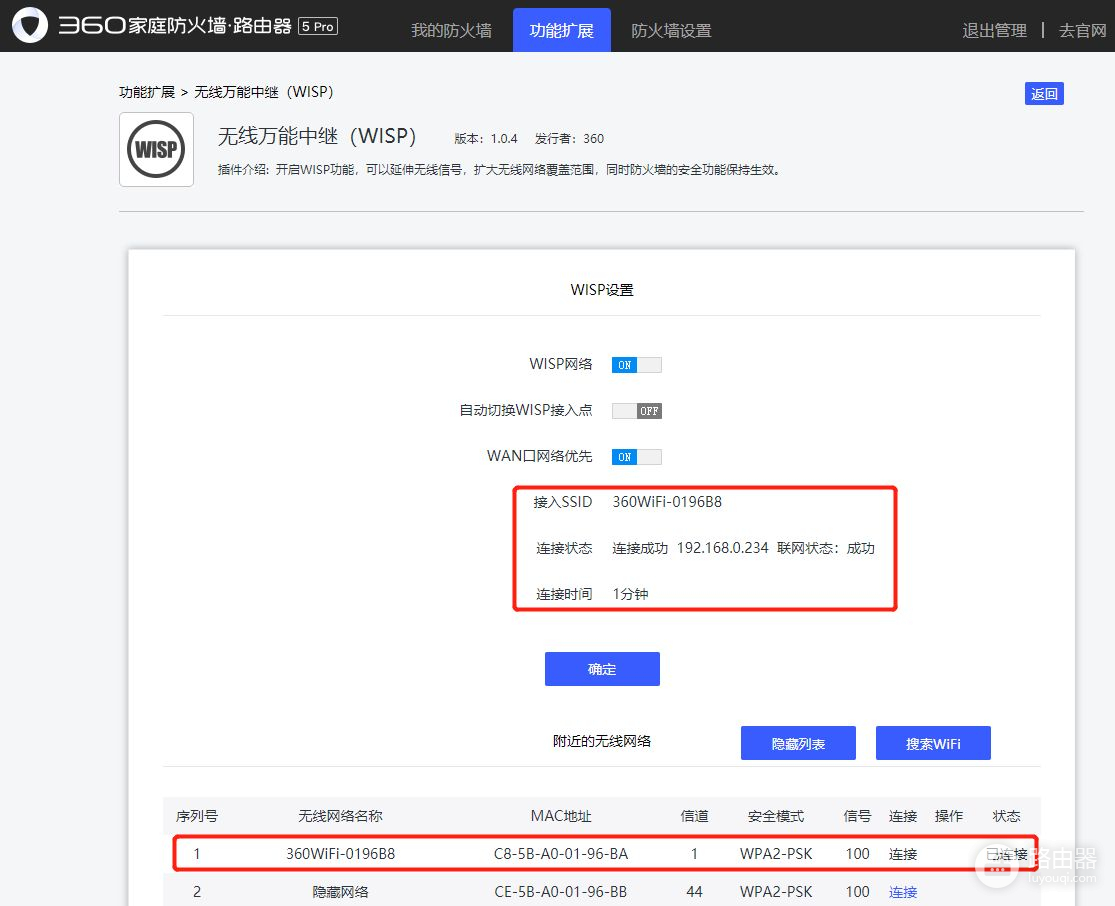Open the 我的防火墙 tab
Image resolution: width=1115 pixels, height=906 pixels.
(451, 30)
